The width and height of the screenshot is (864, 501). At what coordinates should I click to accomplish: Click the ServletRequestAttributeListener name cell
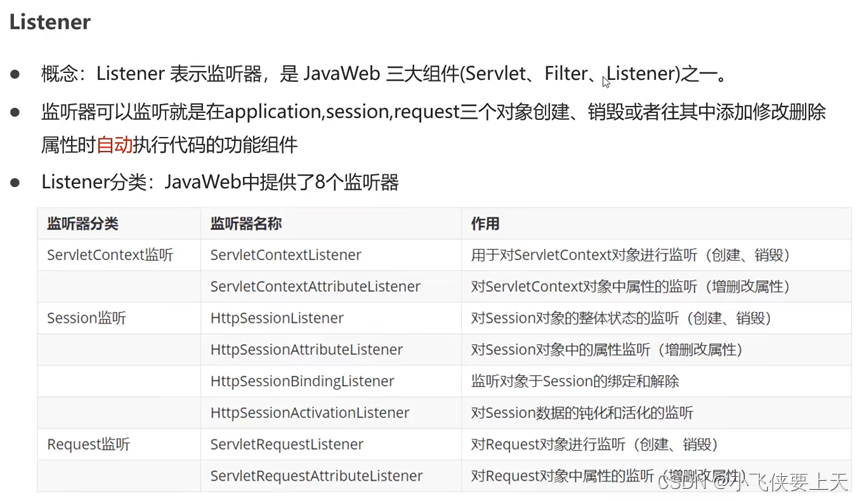316,476
